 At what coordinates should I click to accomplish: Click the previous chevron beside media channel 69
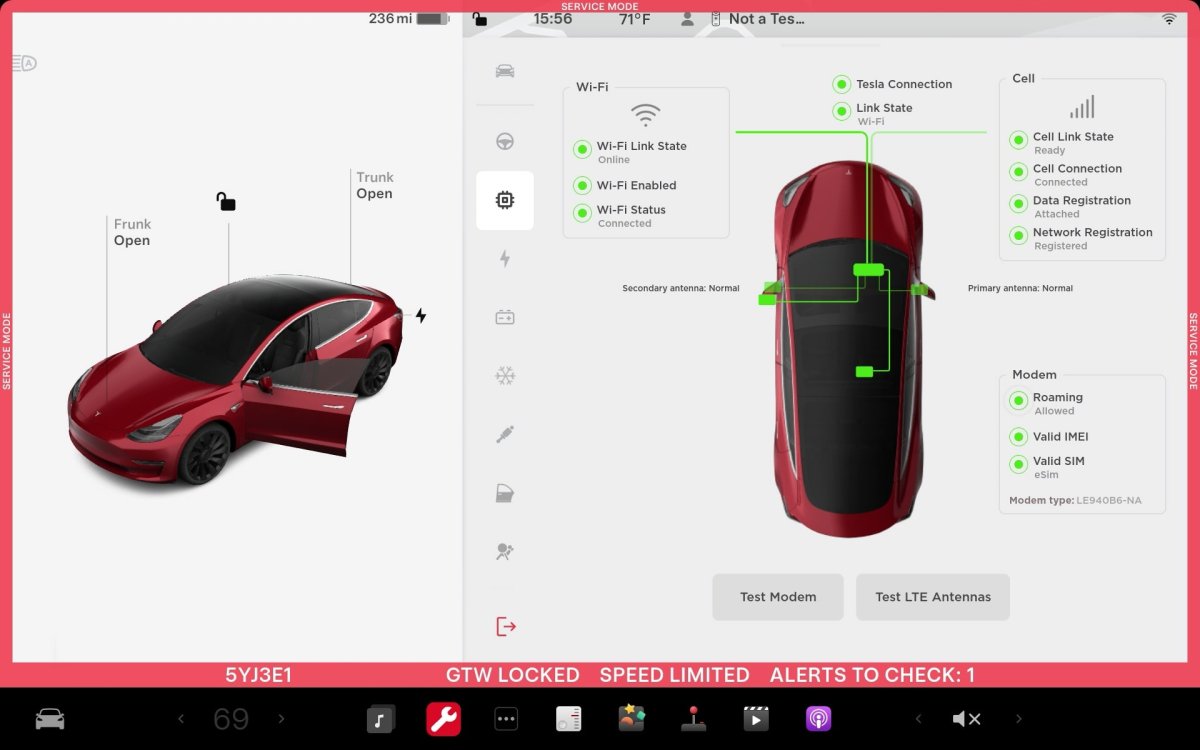(181, 718)
